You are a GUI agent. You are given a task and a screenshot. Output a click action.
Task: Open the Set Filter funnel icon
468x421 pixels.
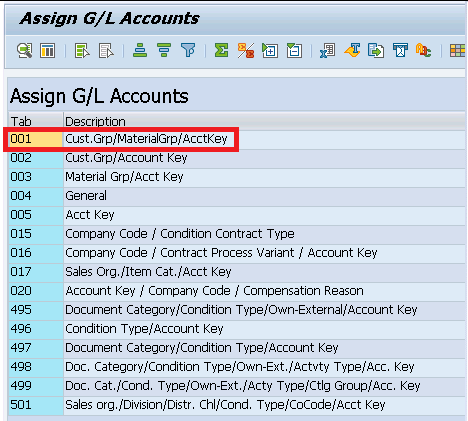tap(188, 51)
